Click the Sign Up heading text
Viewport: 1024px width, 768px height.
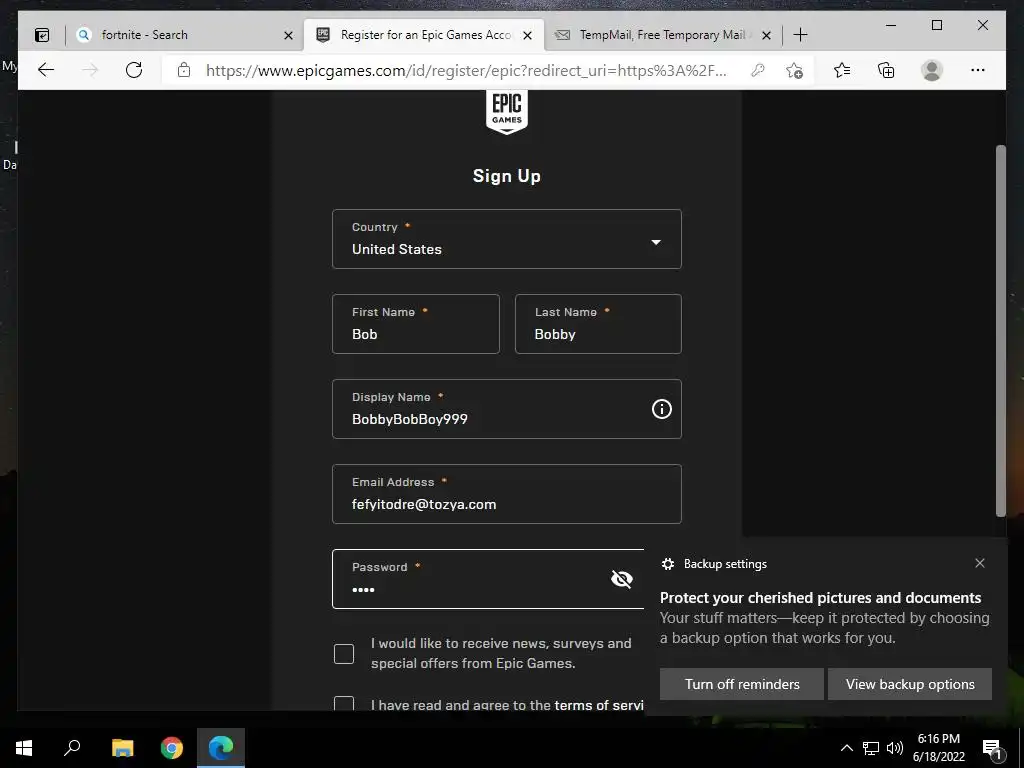tap(507, 176)
